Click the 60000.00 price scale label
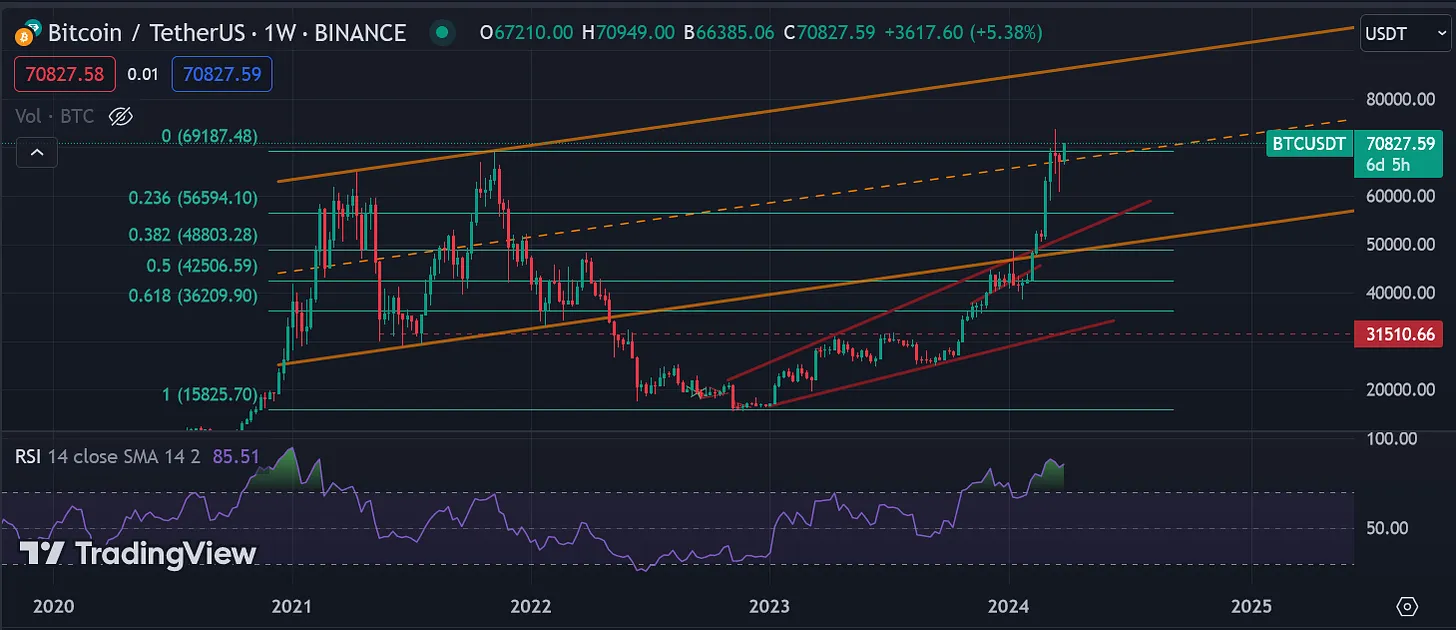The image size is (1456, 630). [x=1399, y=196]
